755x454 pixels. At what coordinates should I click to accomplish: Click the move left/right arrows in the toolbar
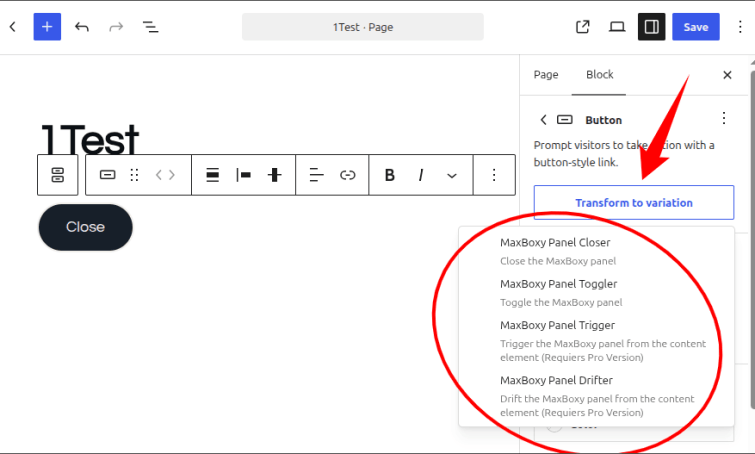coord(165,175)
